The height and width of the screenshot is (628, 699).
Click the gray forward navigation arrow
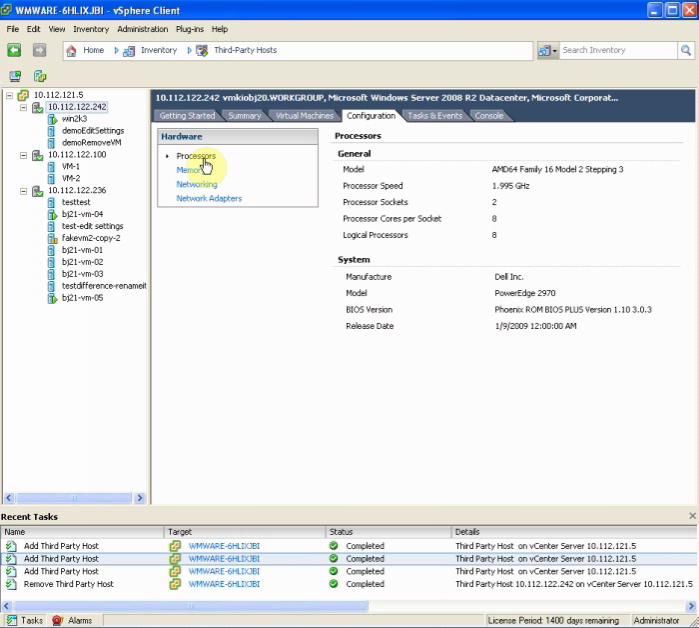(x=39, y=50)
